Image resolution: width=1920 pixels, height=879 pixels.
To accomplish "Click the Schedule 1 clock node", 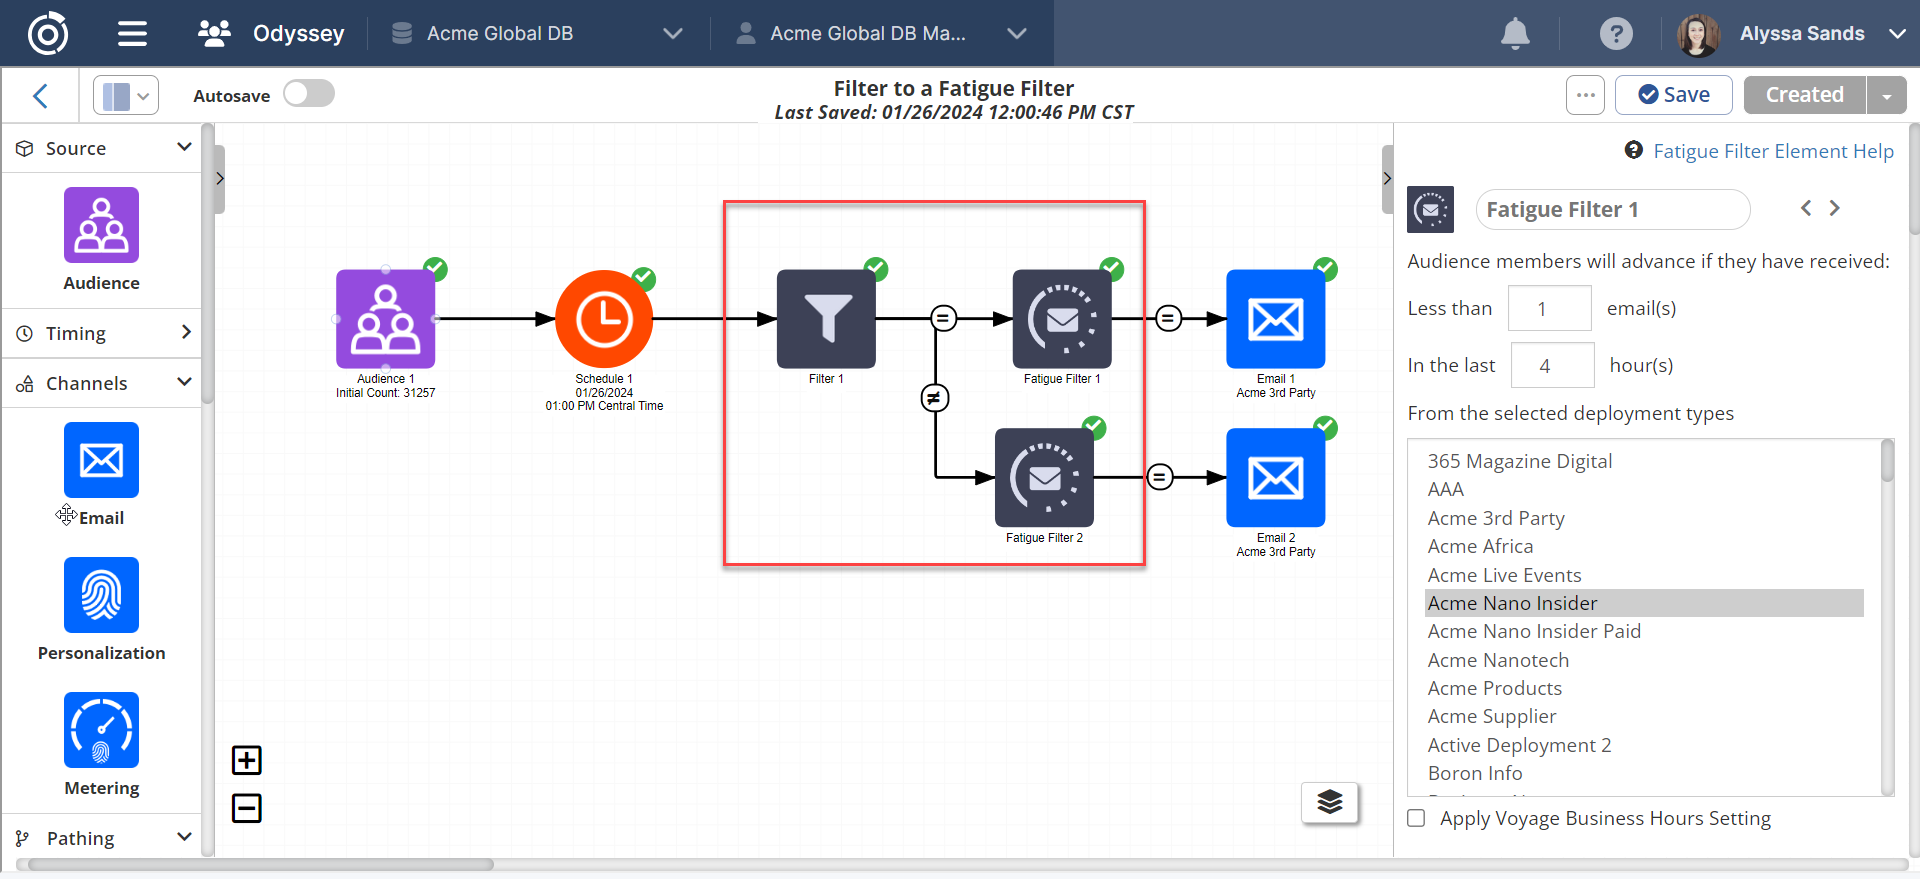I will [604, 320].
